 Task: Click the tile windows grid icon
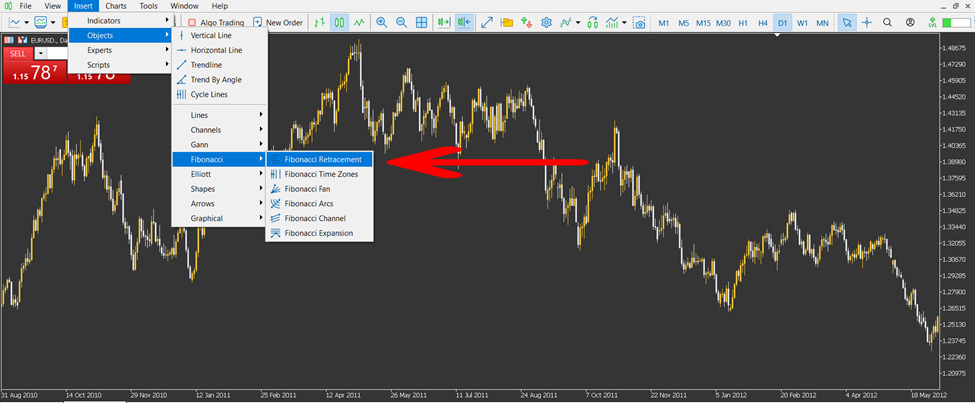coord(422,22)
